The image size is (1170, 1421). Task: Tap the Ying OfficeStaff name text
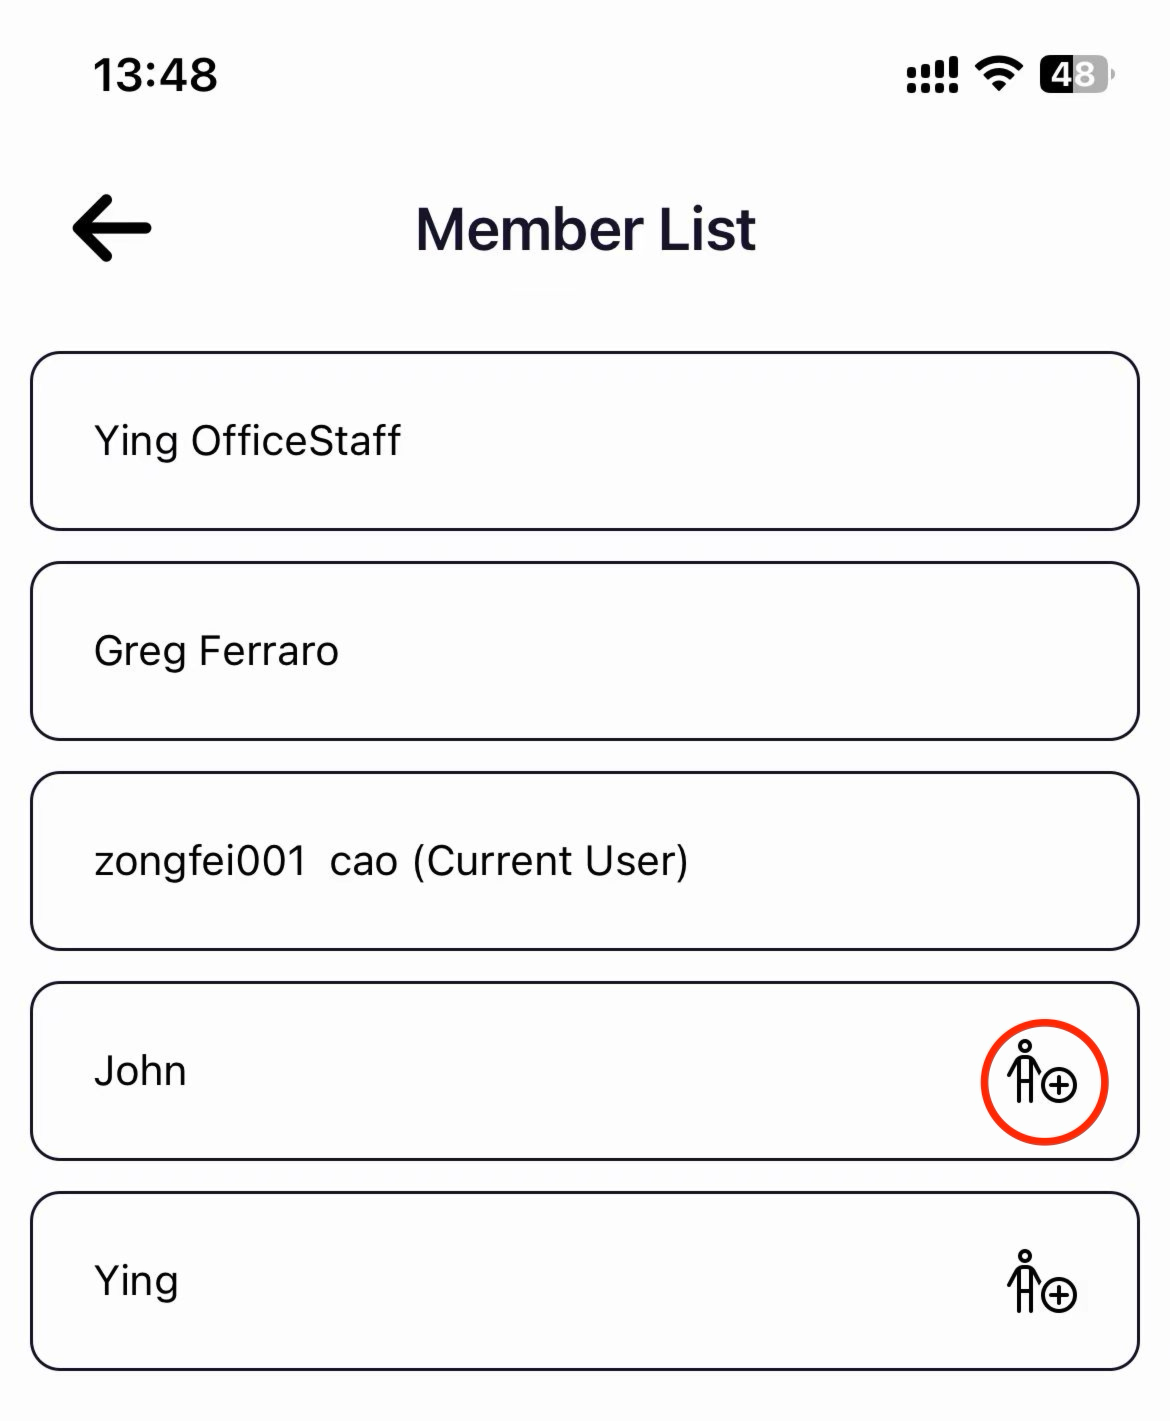click(247, 442)
